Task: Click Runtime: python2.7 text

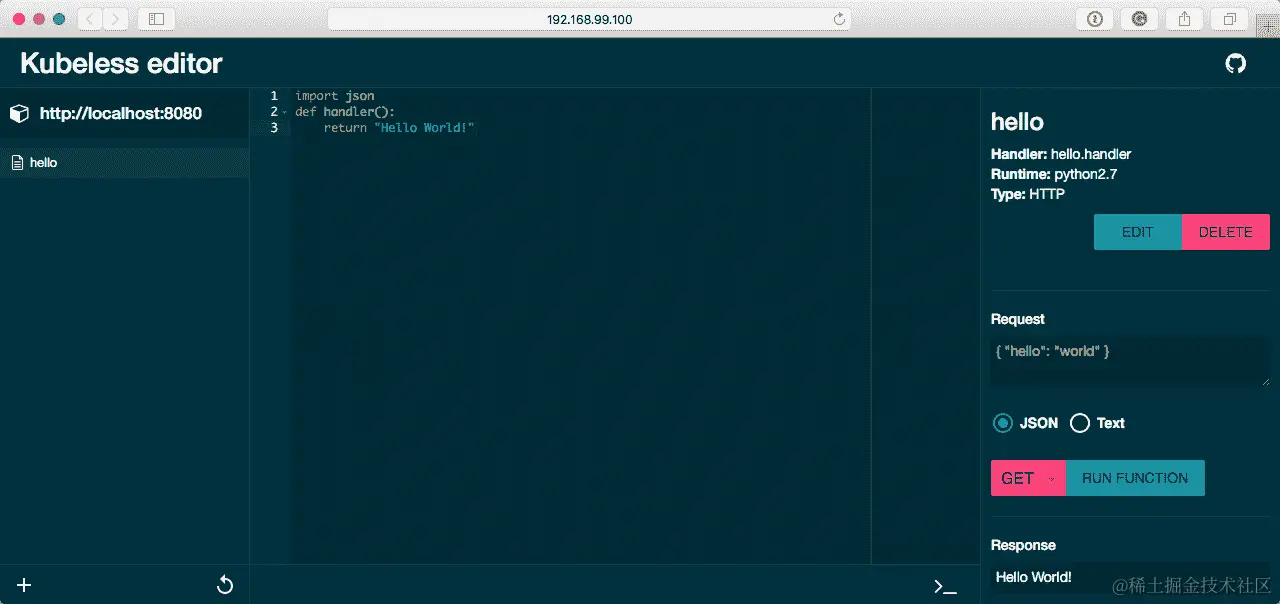Action: tap(1054, 174)
